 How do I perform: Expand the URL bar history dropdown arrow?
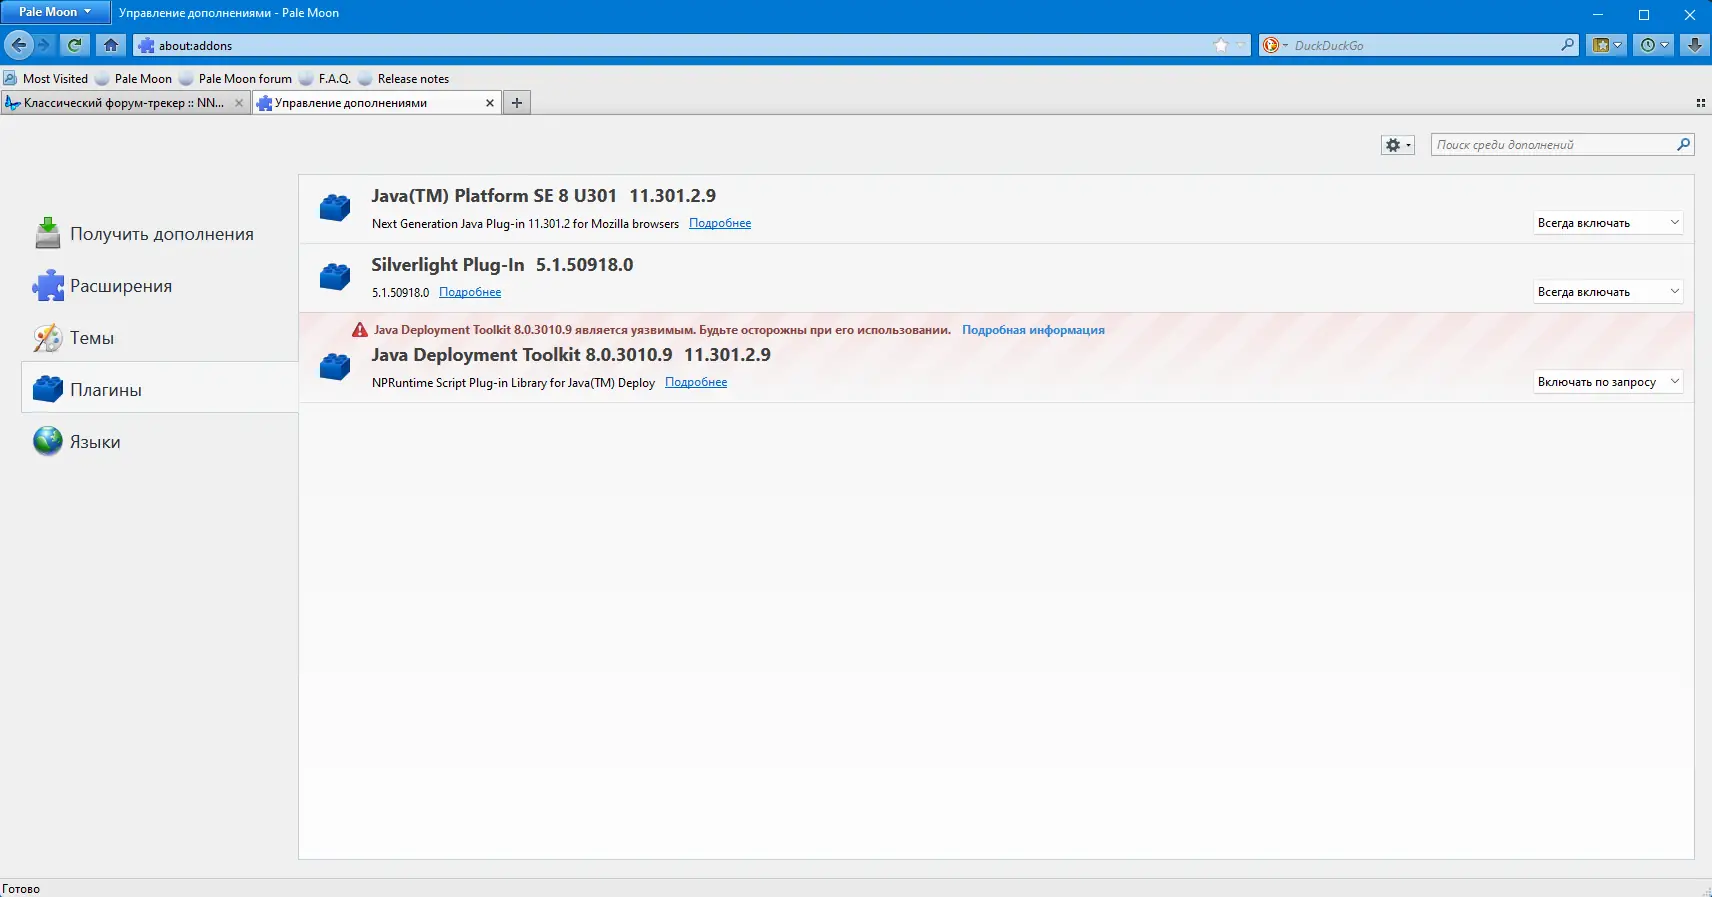click(1240, 45)
